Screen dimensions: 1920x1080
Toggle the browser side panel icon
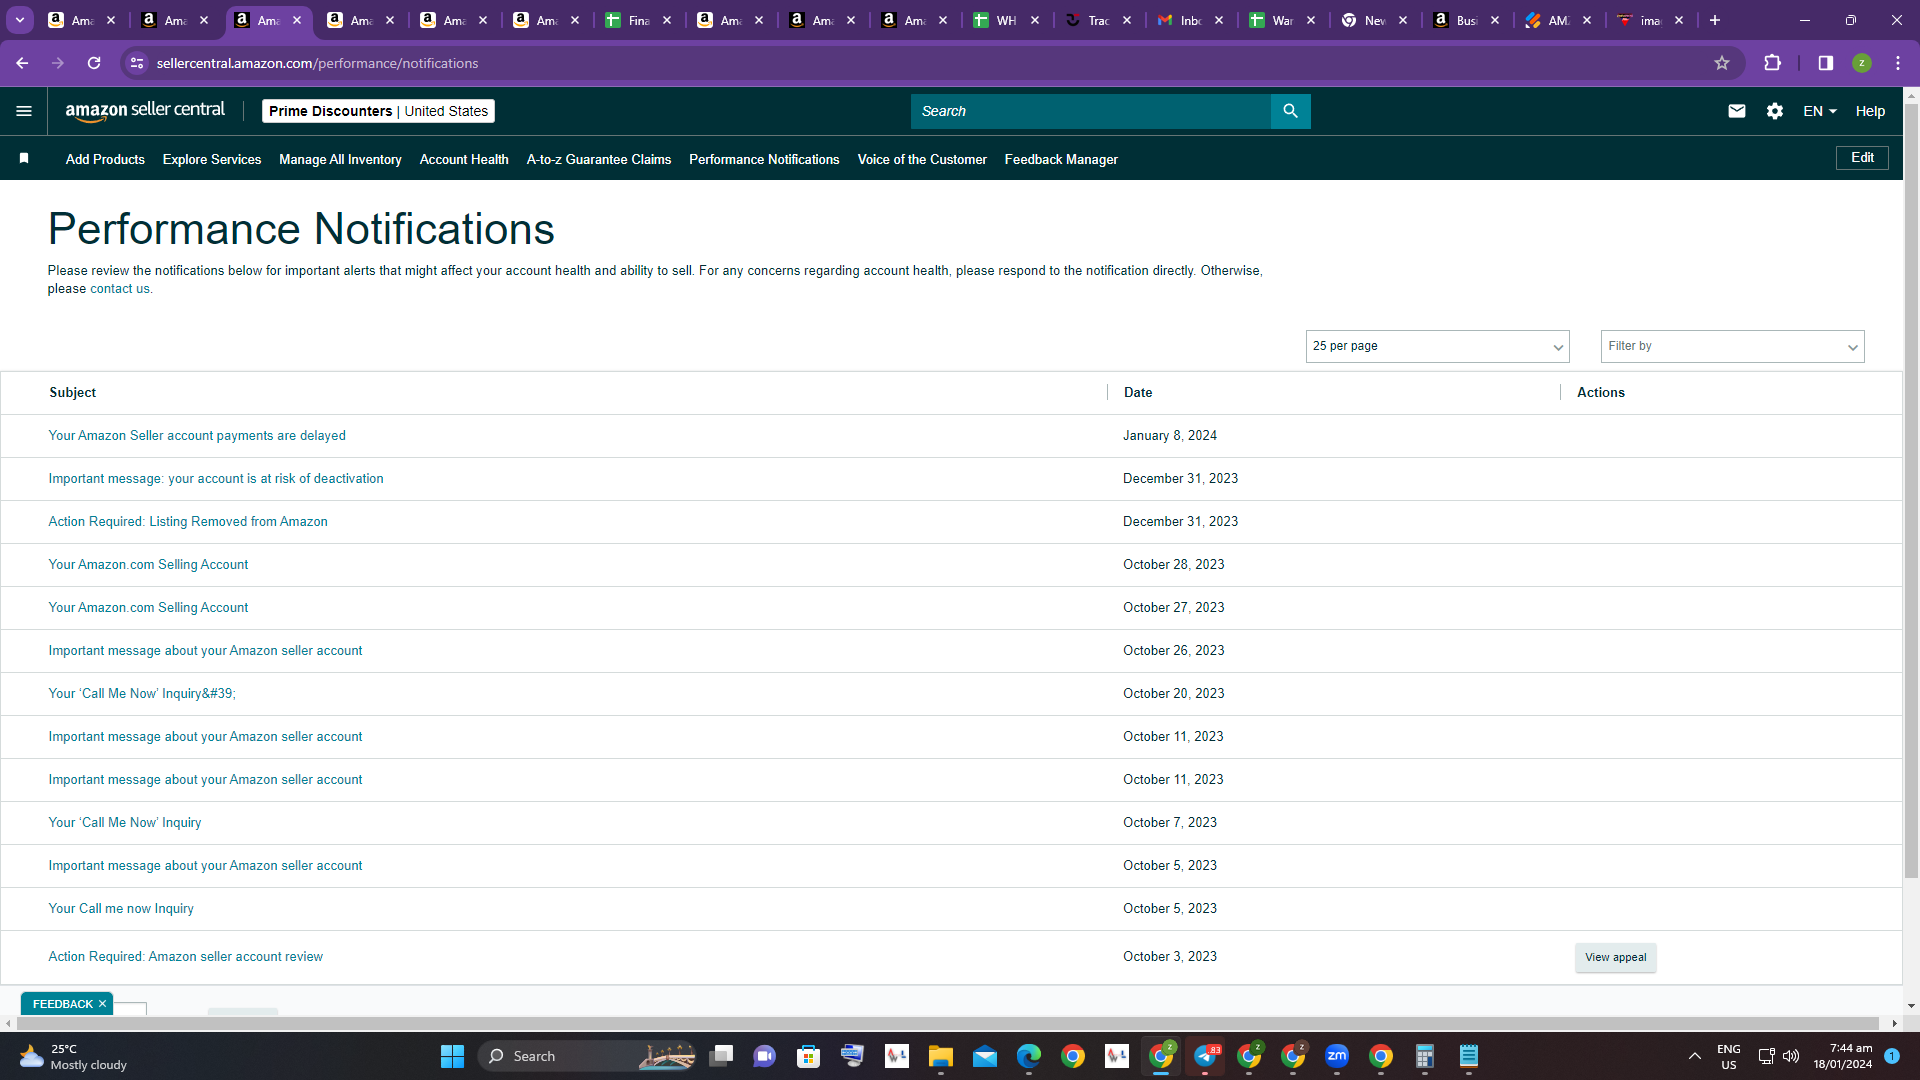tap(1826, 63)
